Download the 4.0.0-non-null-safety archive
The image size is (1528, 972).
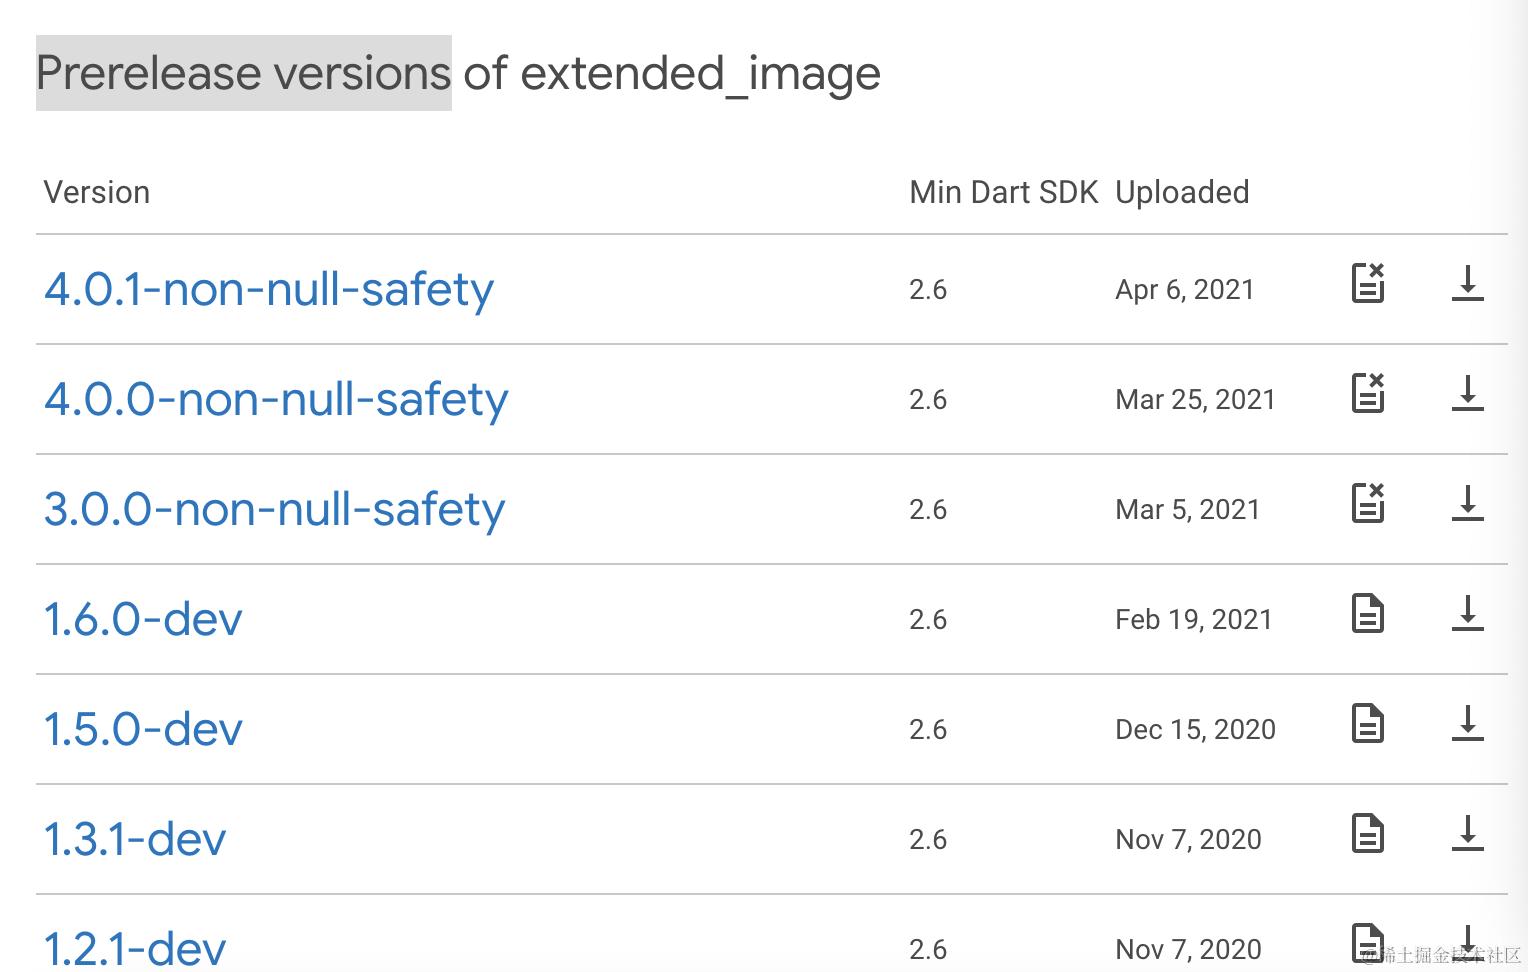1467,393
